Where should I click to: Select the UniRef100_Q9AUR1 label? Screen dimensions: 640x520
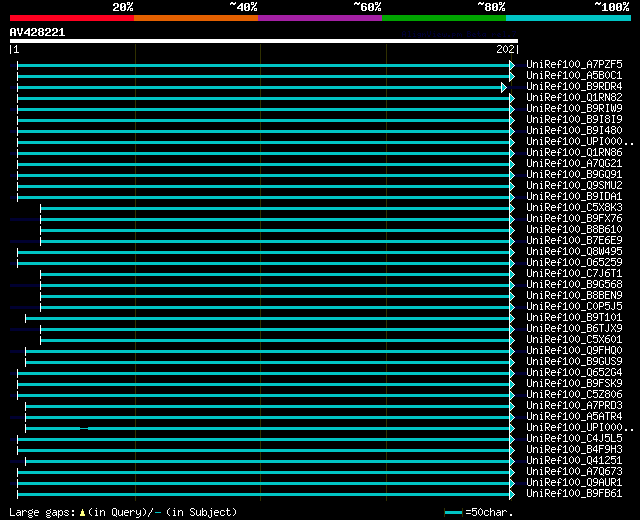tap(574, 483)
